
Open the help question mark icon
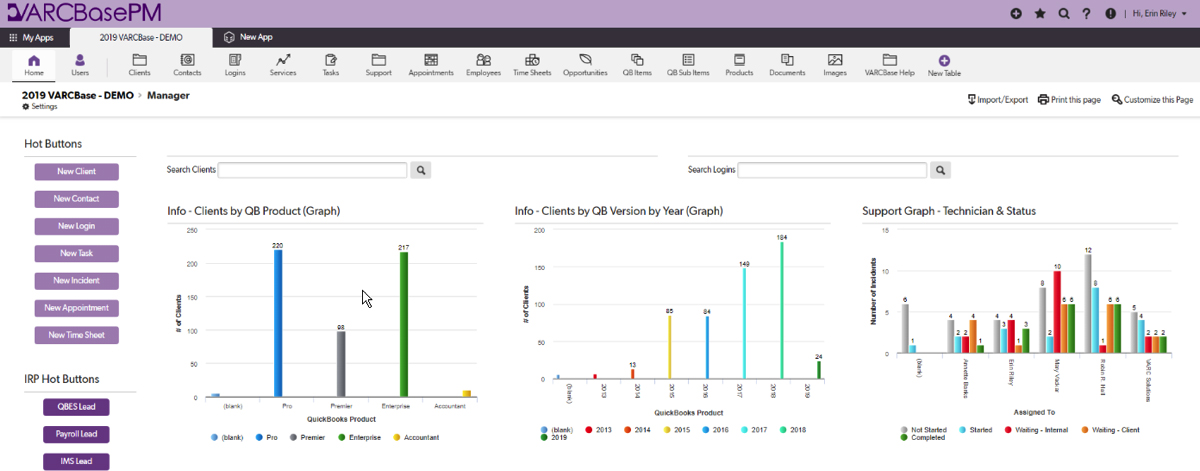click(x=1086, y=14)
